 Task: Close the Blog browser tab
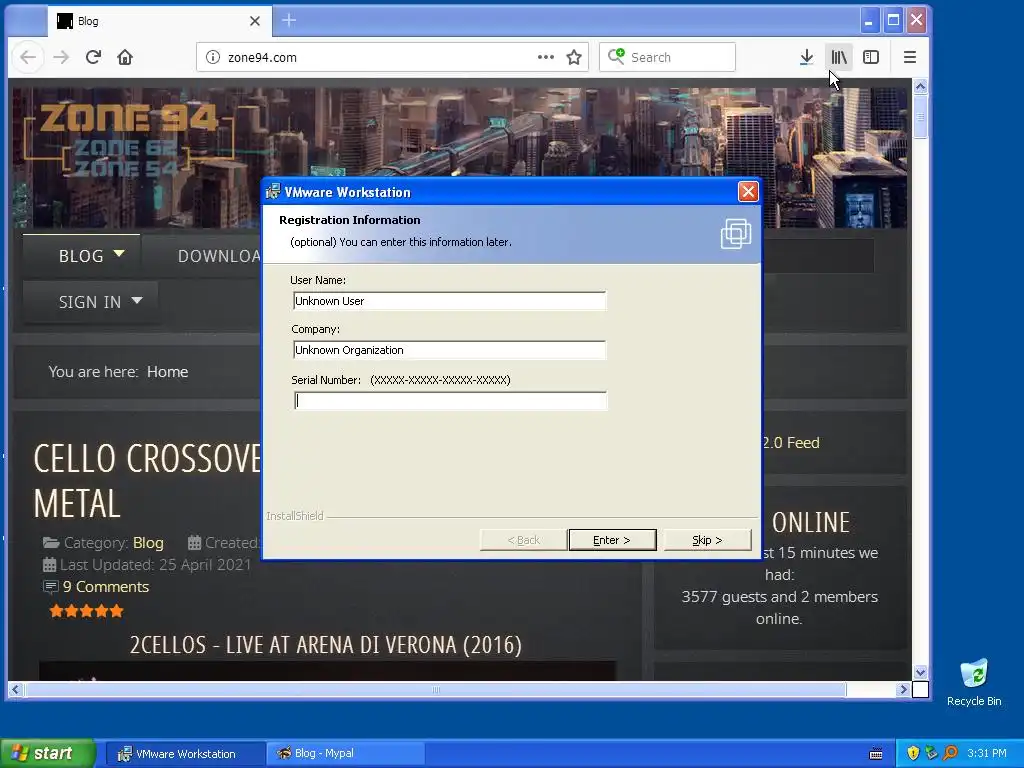pyautogui.click(x=255, y=21)
